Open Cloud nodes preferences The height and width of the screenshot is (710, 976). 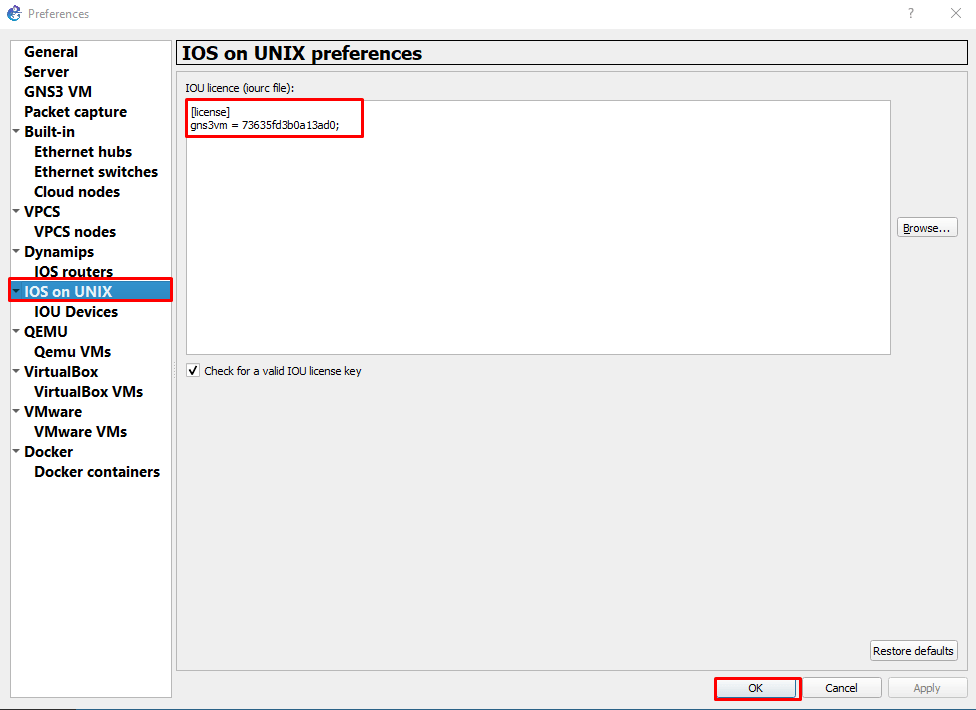click(77, 192)
